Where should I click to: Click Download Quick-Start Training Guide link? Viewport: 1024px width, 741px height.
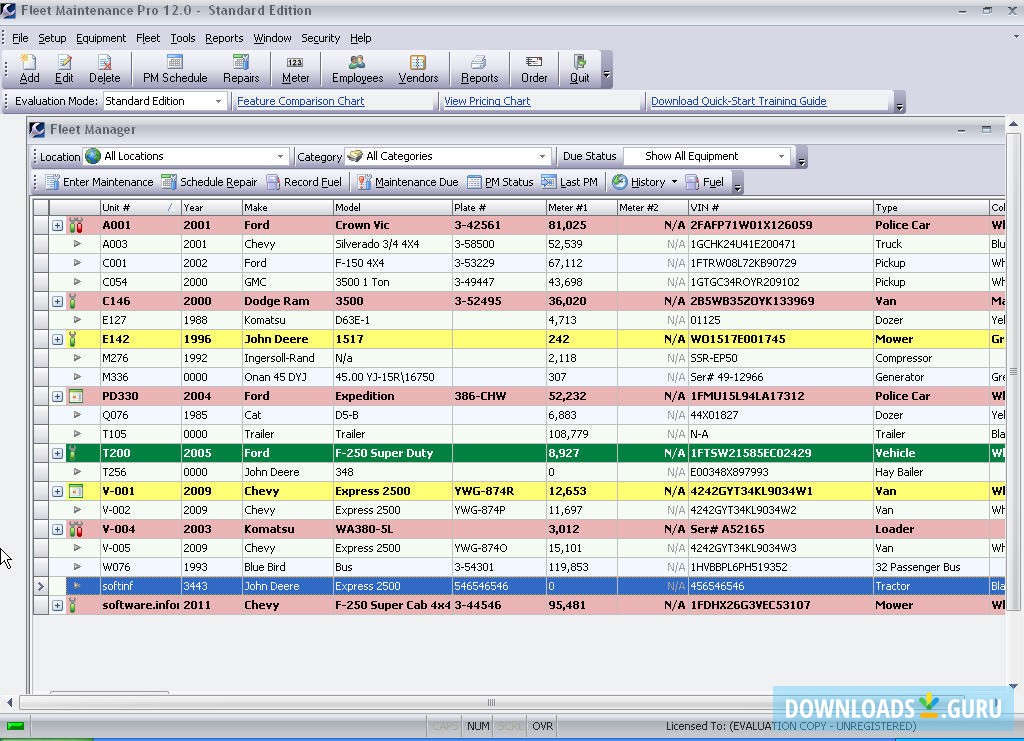[738, 101]
